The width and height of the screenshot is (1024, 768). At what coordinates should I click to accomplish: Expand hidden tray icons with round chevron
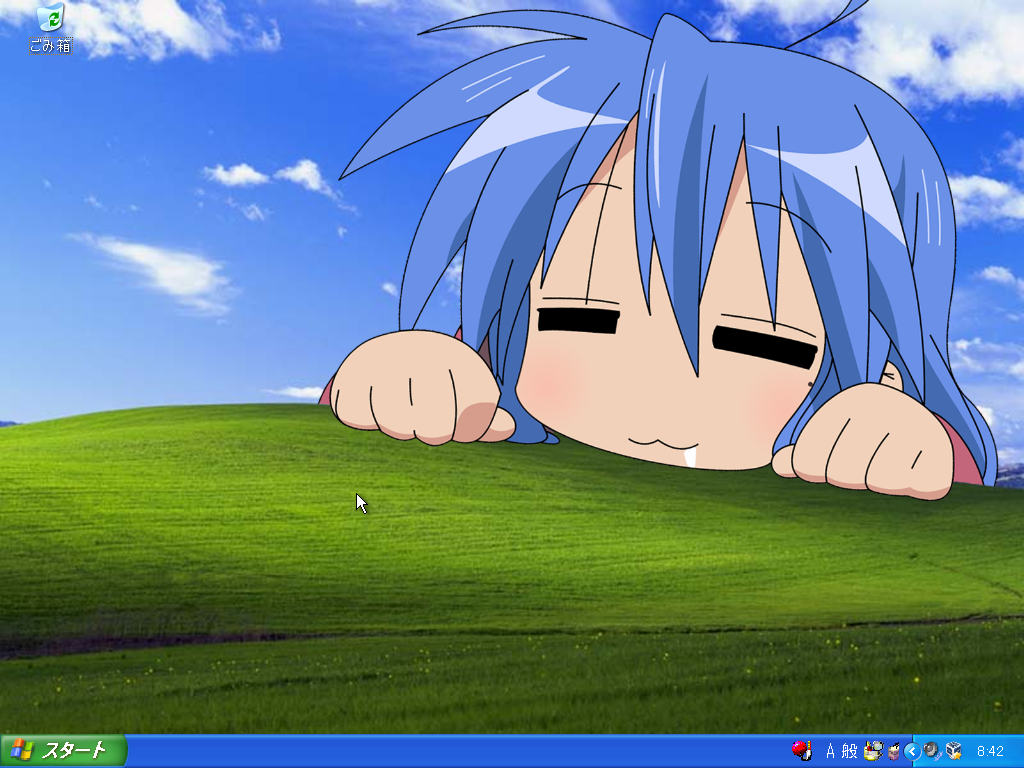pyautogui.click(x=911, y=750)
